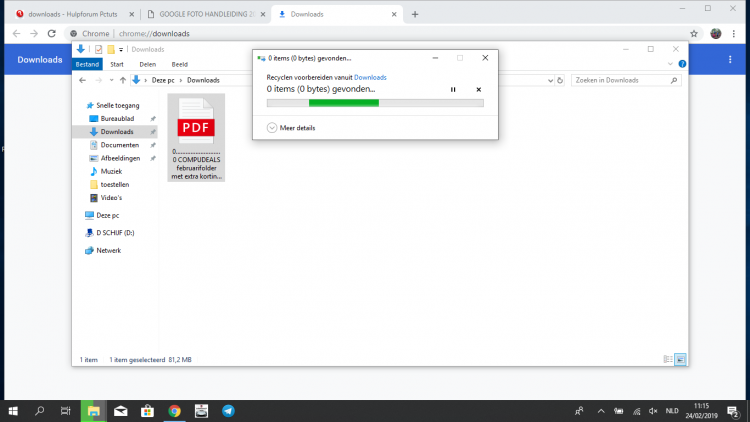Open Bureaublad in the Snelle toegang list

116,118
